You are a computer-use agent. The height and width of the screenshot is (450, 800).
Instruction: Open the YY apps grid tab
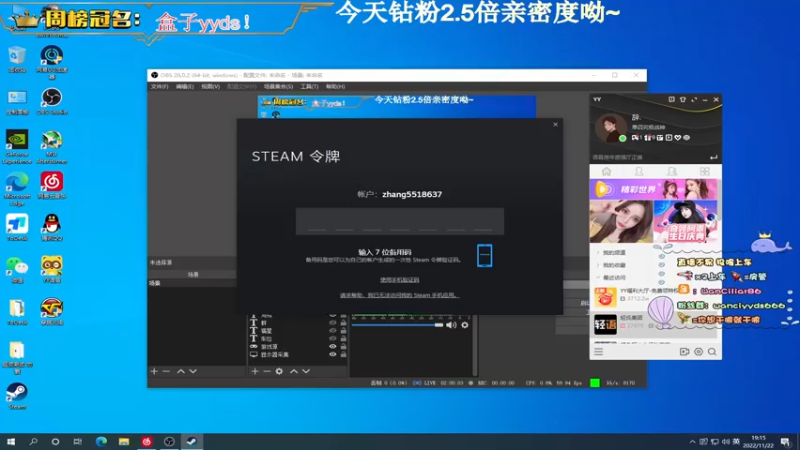coord(705,171)
